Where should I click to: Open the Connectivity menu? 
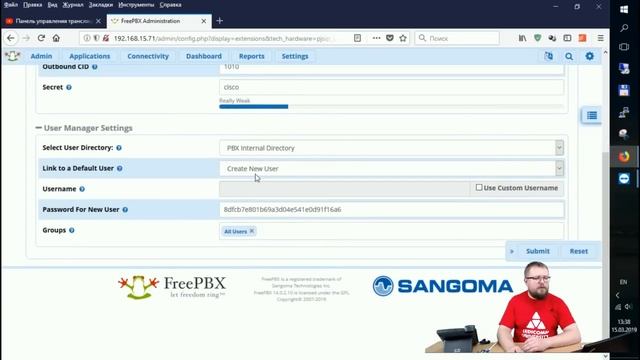click(148, 56)
